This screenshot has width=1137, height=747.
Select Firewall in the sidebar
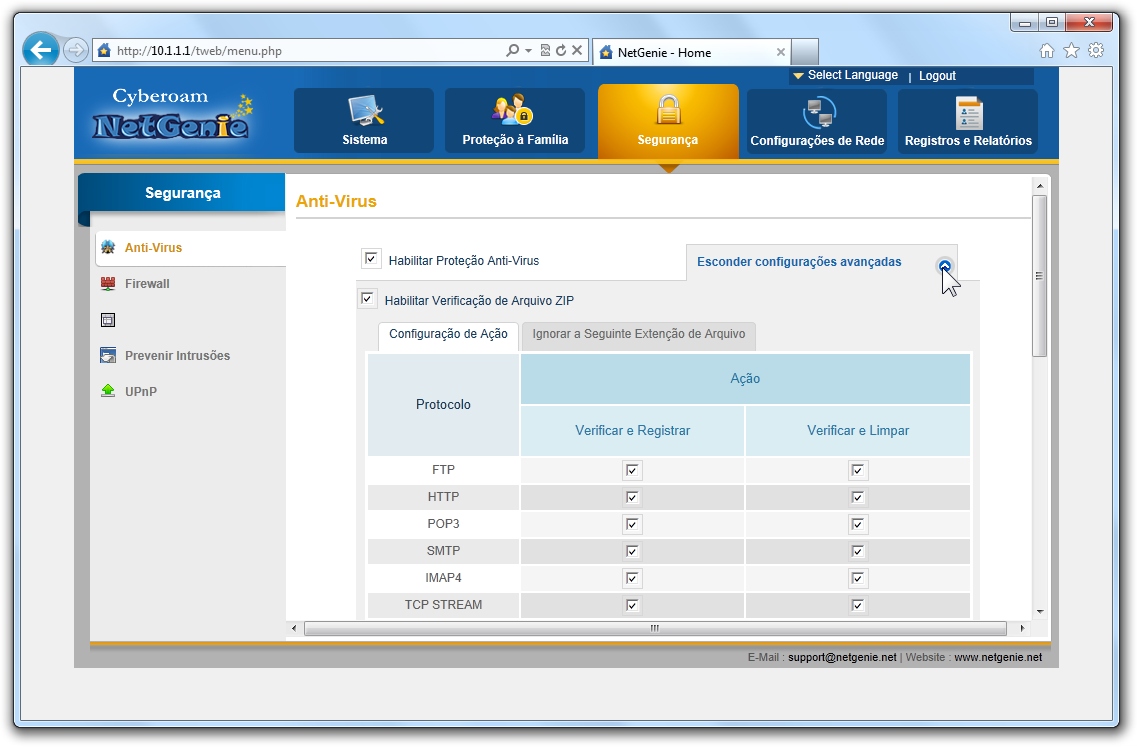[146, 284]
